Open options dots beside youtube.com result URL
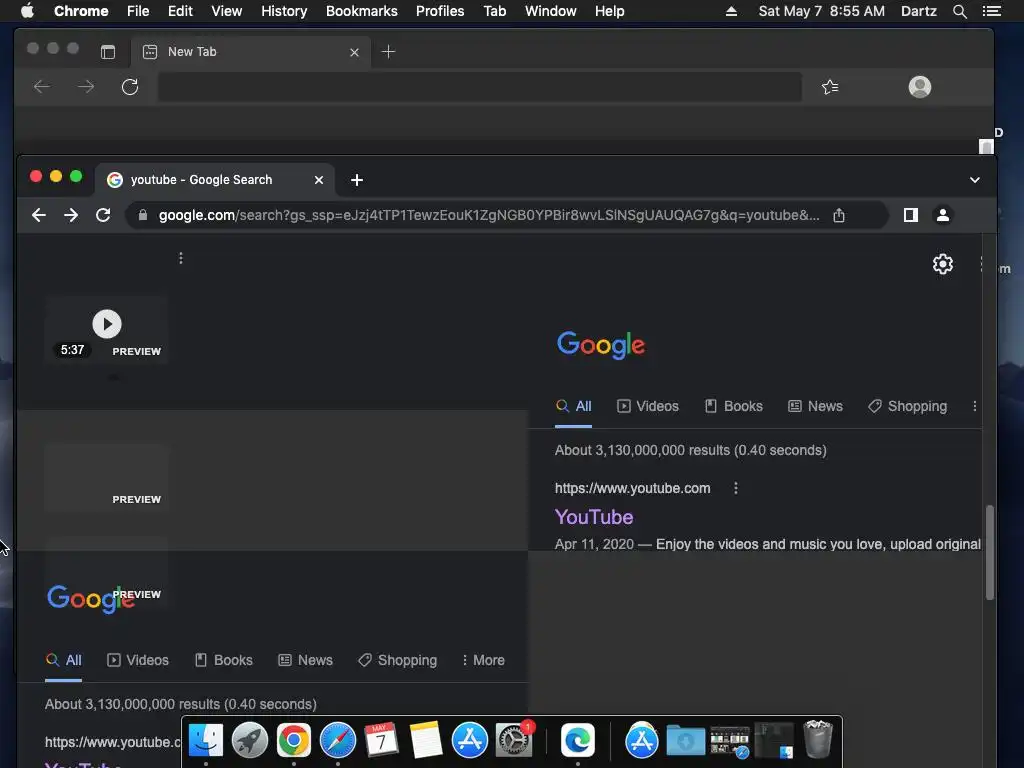This screenshot has width=1024, height=768. (735, 488)
